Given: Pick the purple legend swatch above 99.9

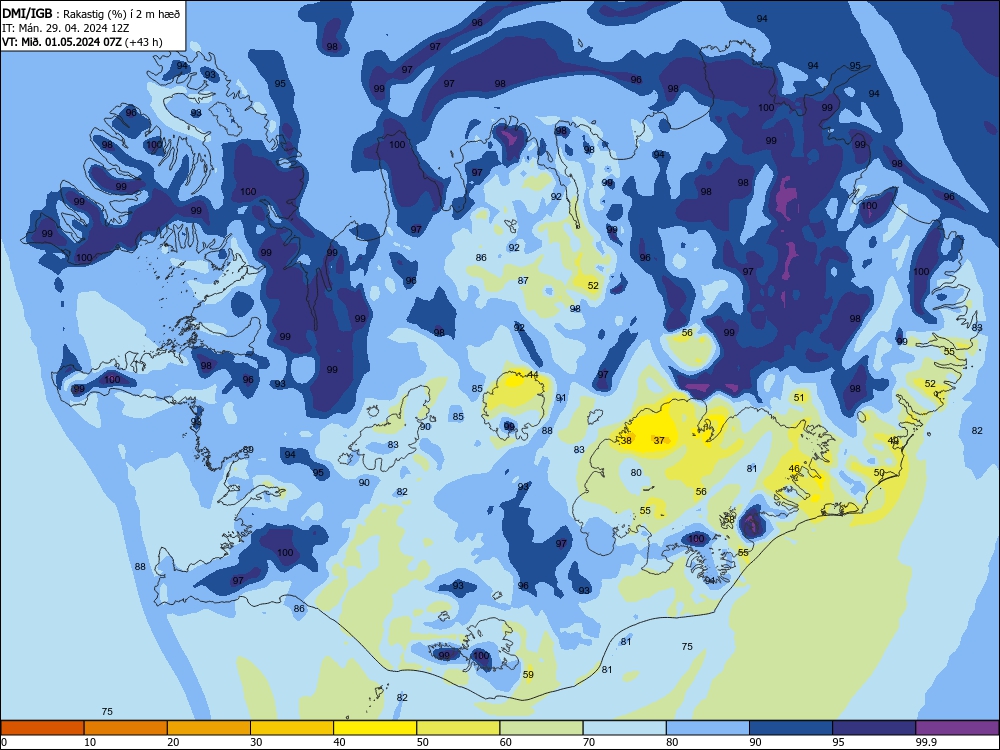Looking at the screenshot, I should [957, 728].
